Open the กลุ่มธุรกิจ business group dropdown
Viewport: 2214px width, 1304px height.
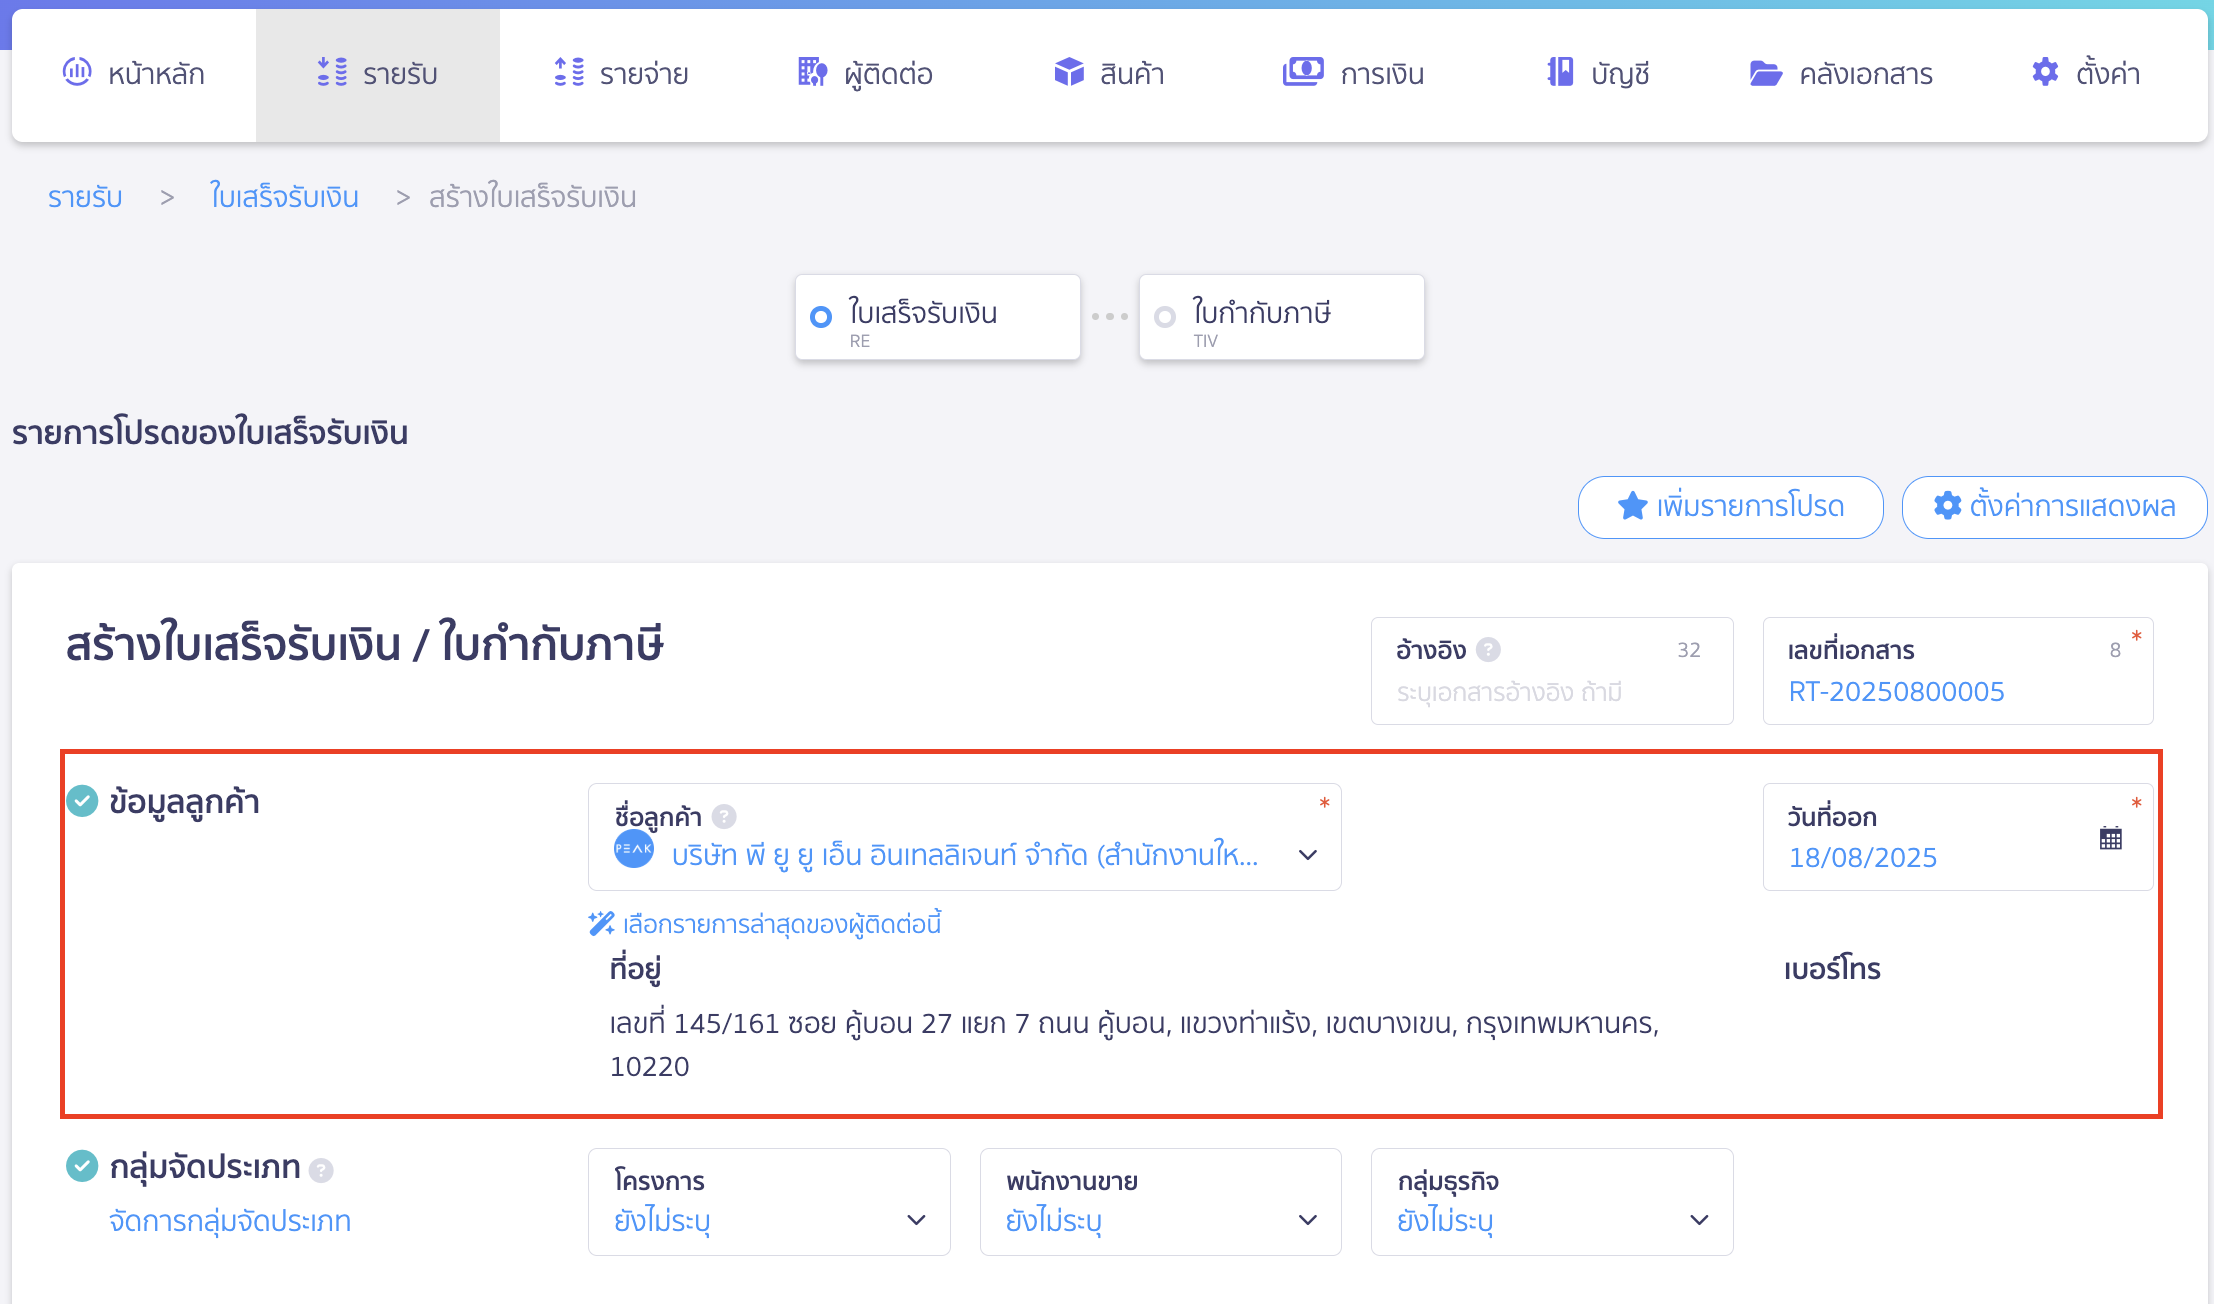tap(1552, 1202)
